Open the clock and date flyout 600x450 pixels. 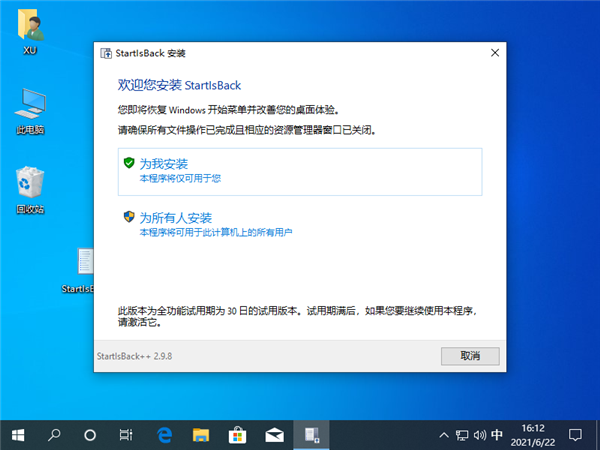click(533, 435)
